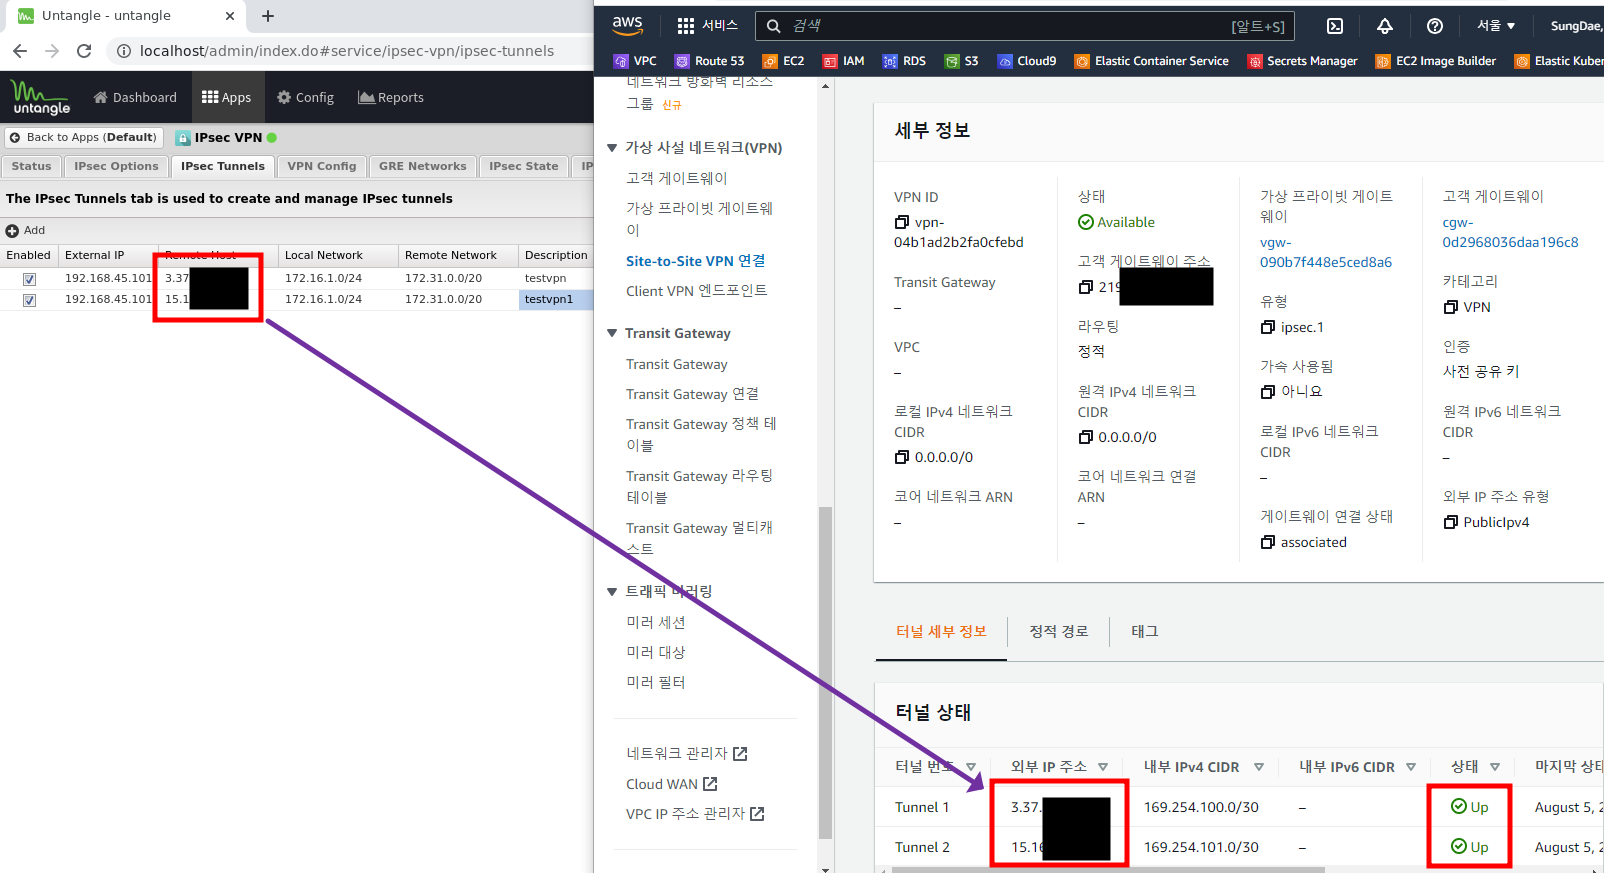Select the testvpn1 description cell

tap(555, 299)
